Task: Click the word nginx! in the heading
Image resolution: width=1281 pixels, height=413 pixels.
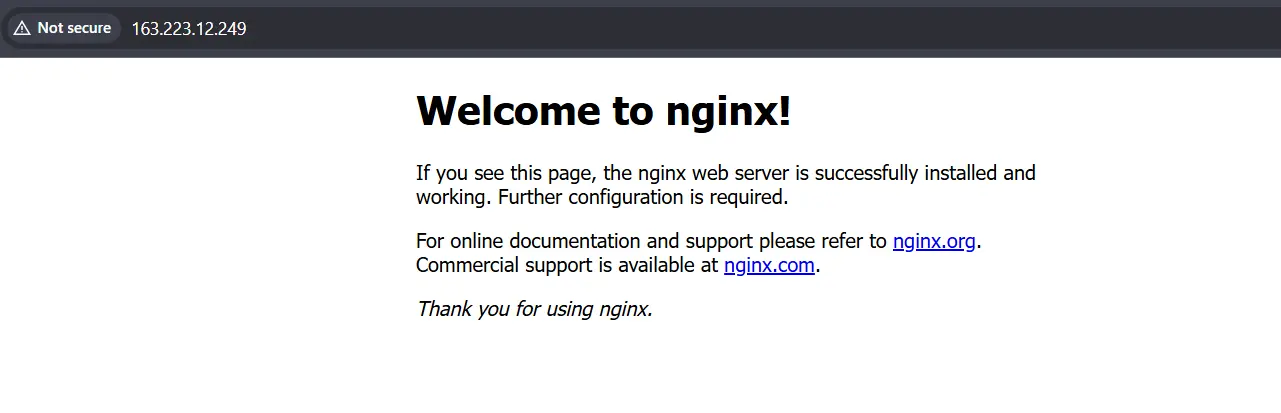Action: (x=728, y=111)
